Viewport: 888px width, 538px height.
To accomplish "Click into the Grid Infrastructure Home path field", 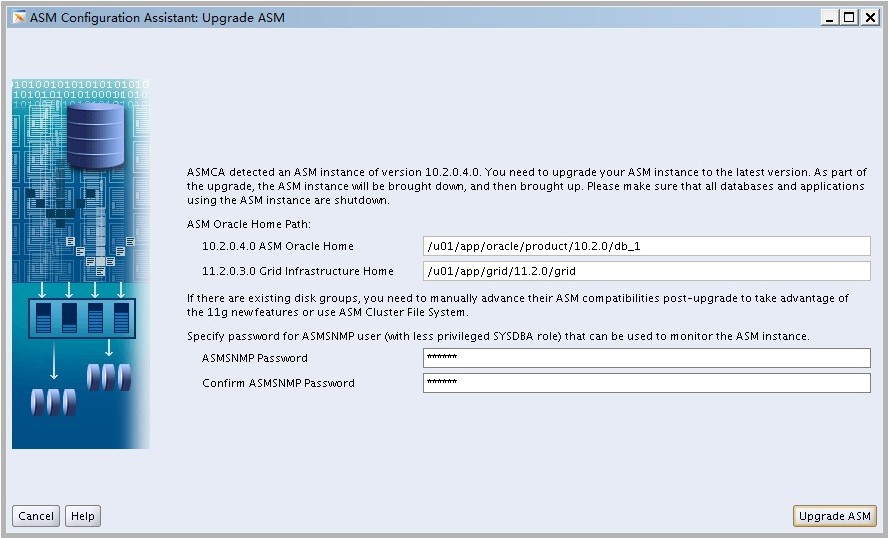I will (x=646, y=271).
